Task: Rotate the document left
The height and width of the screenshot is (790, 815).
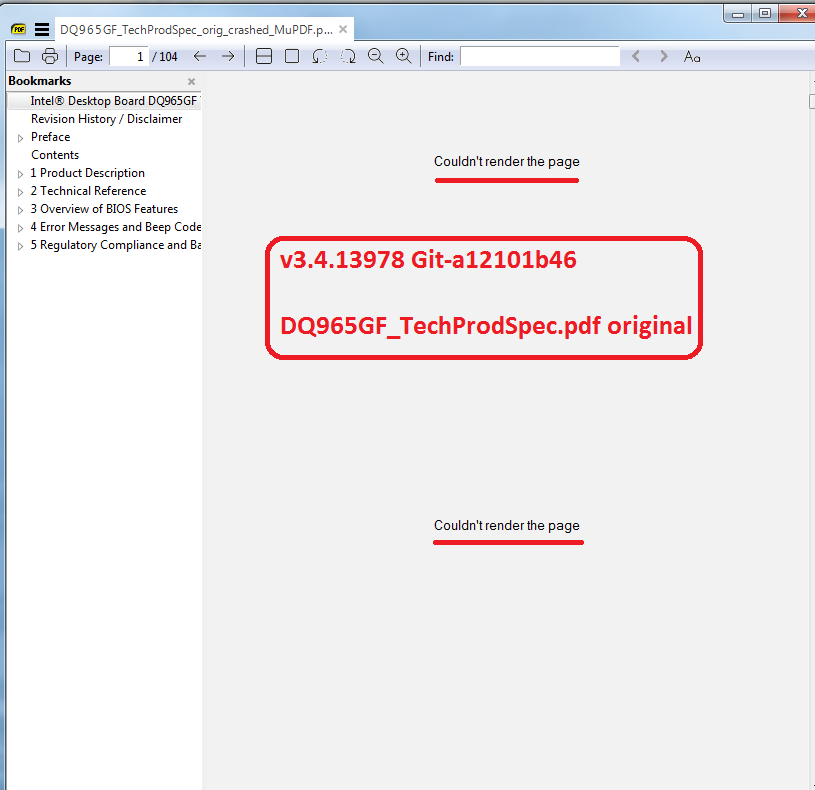Action: (319, 56)
